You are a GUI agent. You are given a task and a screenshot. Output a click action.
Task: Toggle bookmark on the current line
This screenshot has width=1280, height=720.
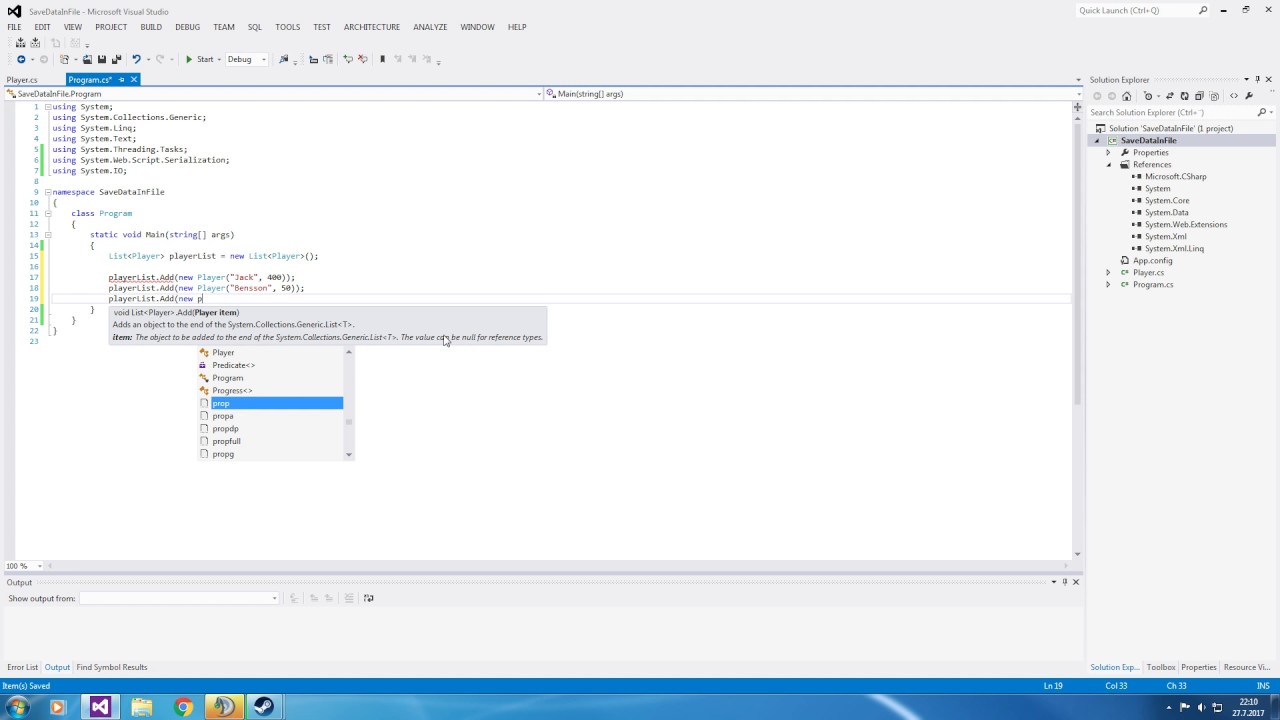[382, 59]
